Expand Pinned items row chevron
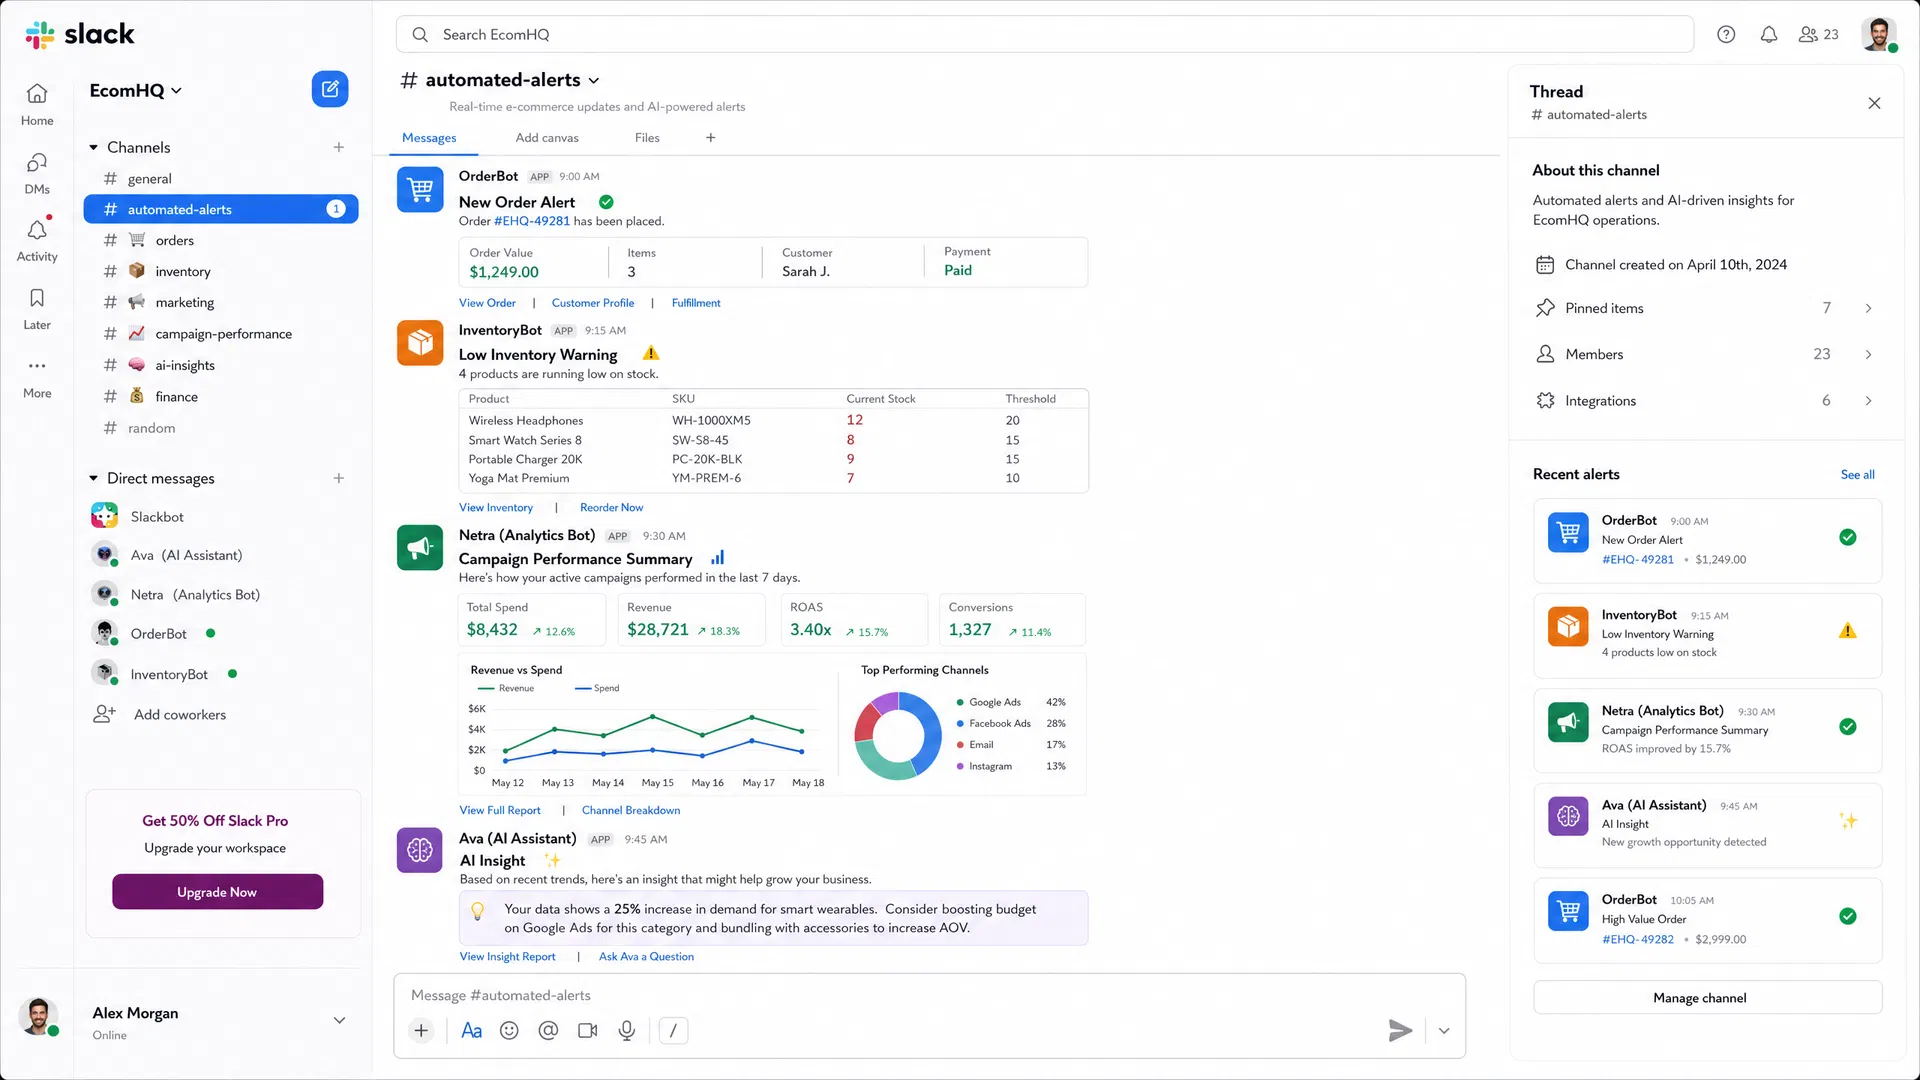The image size is (1920, 1080). coord(1868,308)
